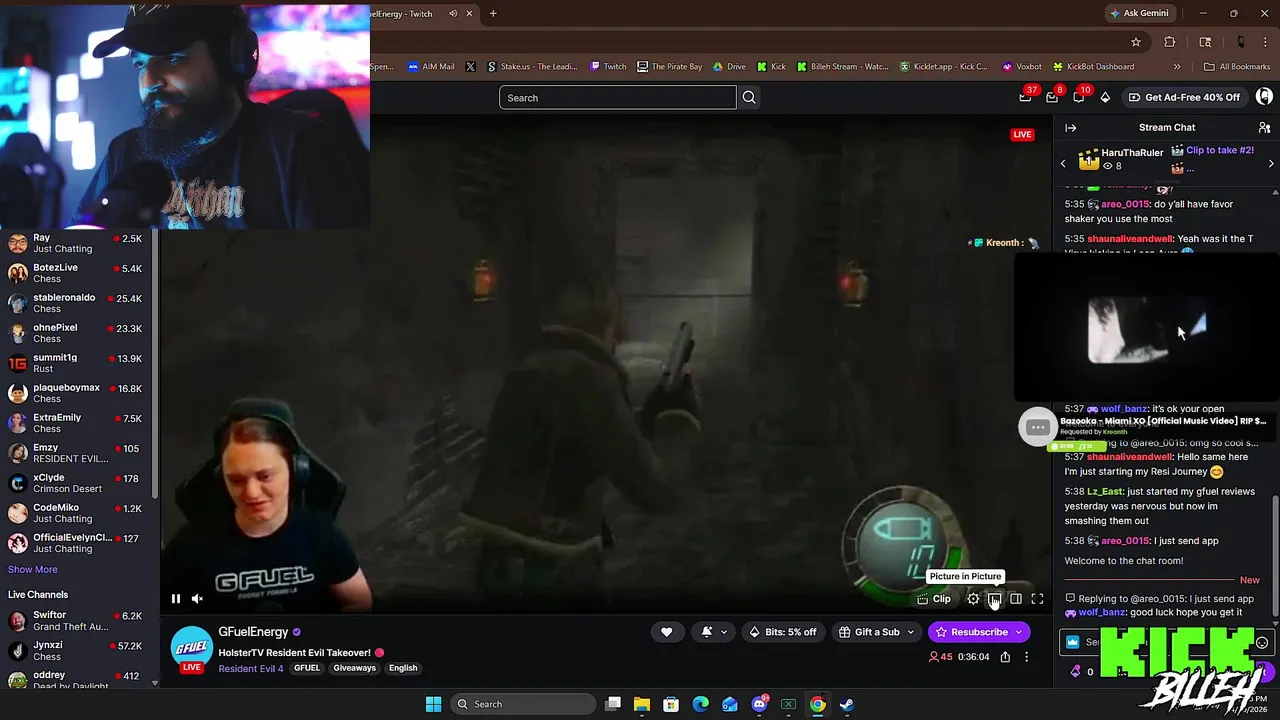
Task: Click the Twitch bookmark in bookmarks bar
Action: click(x=608, y=67)
